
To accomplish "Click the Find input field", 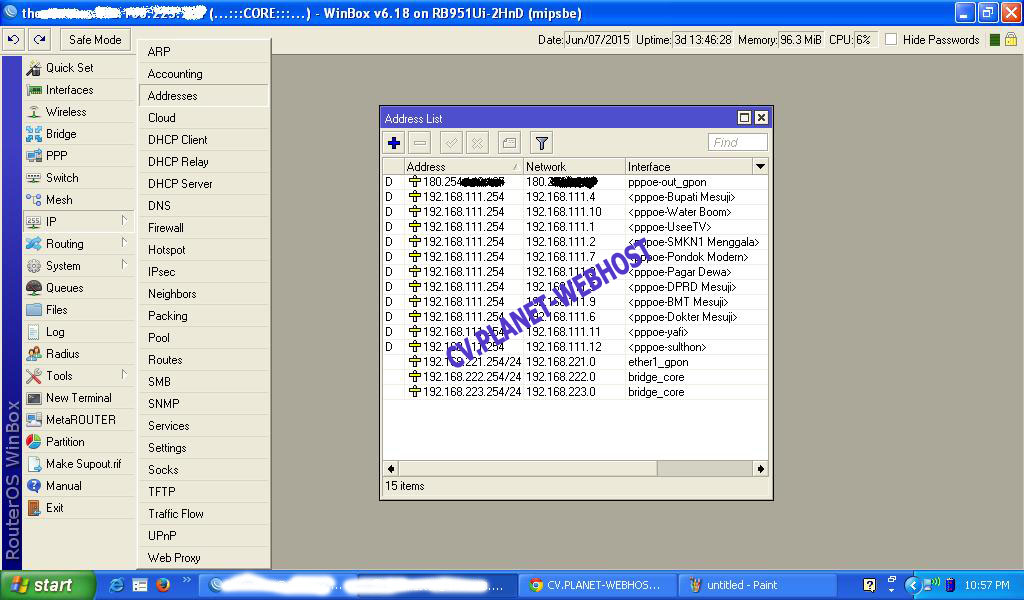I will (x=738, y=143).
